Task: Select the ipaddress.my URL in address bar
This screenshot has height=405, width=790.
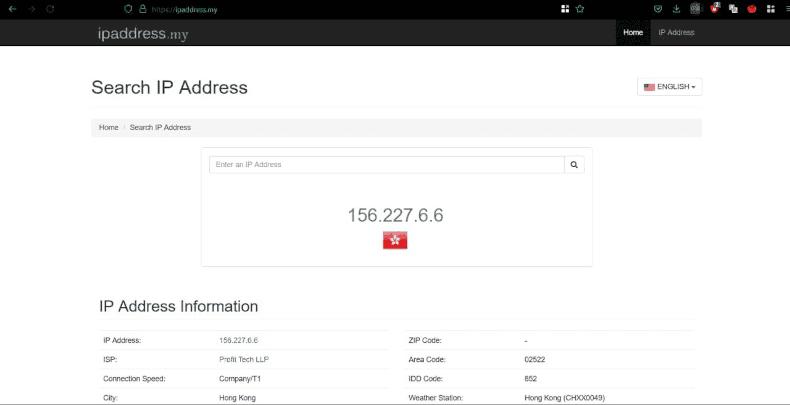Action: 184,10
